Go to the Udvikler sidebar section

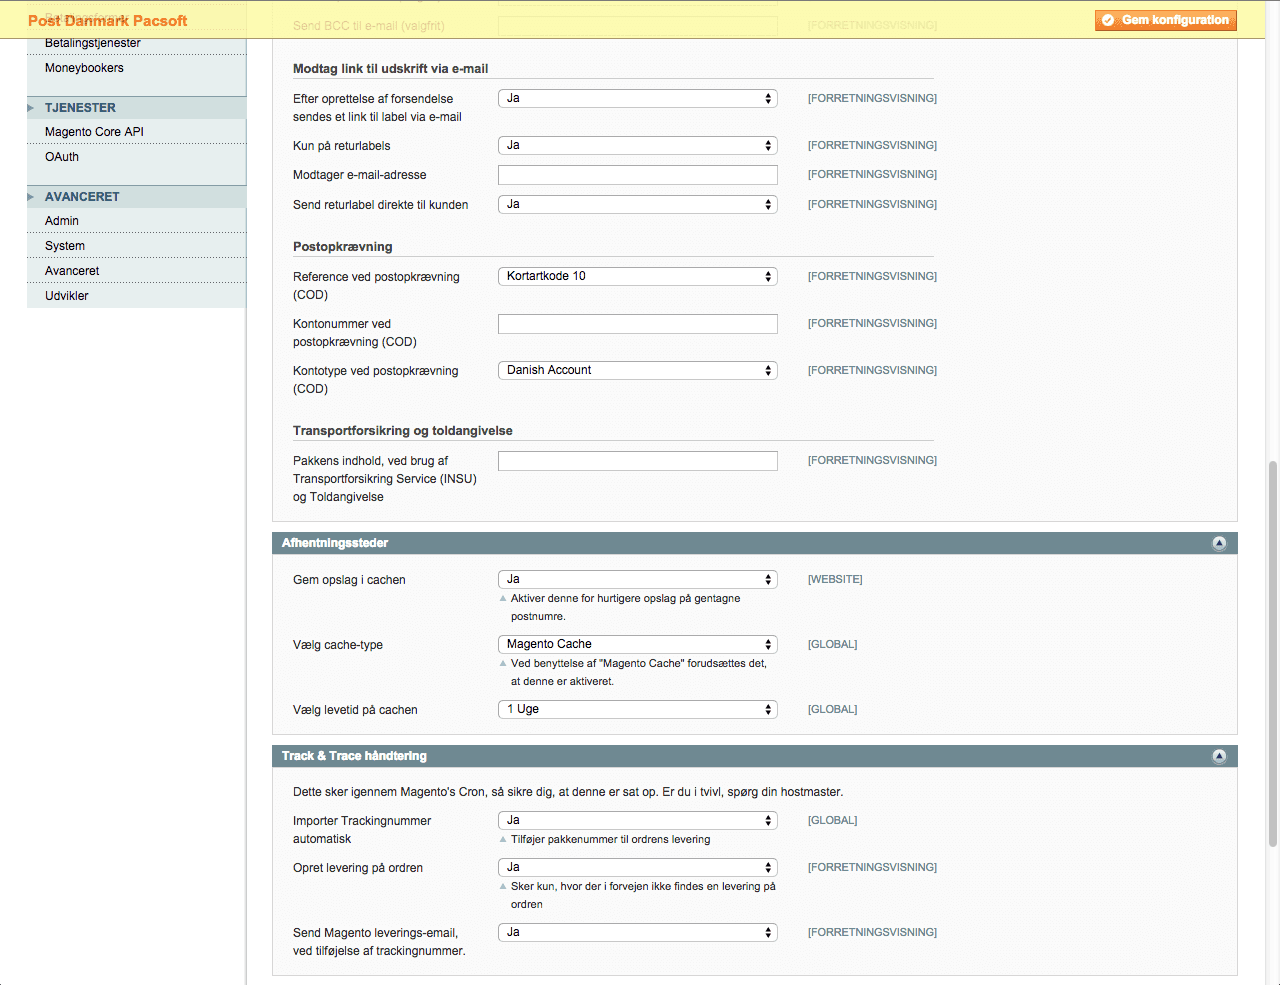pos(67,296)
